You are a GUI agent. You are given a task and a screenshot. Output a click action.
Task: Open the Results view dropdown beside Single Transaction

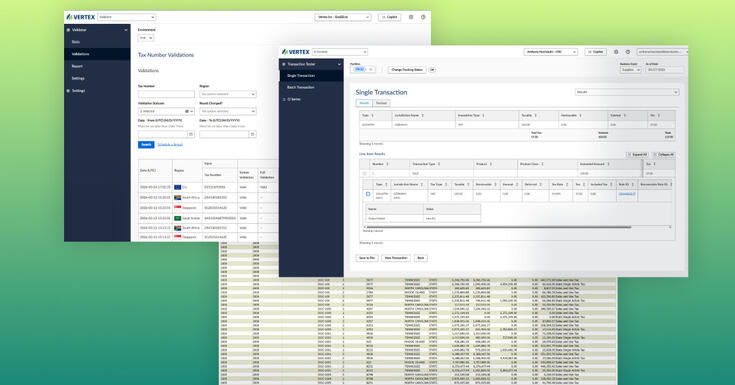click(x=627, y=92)
